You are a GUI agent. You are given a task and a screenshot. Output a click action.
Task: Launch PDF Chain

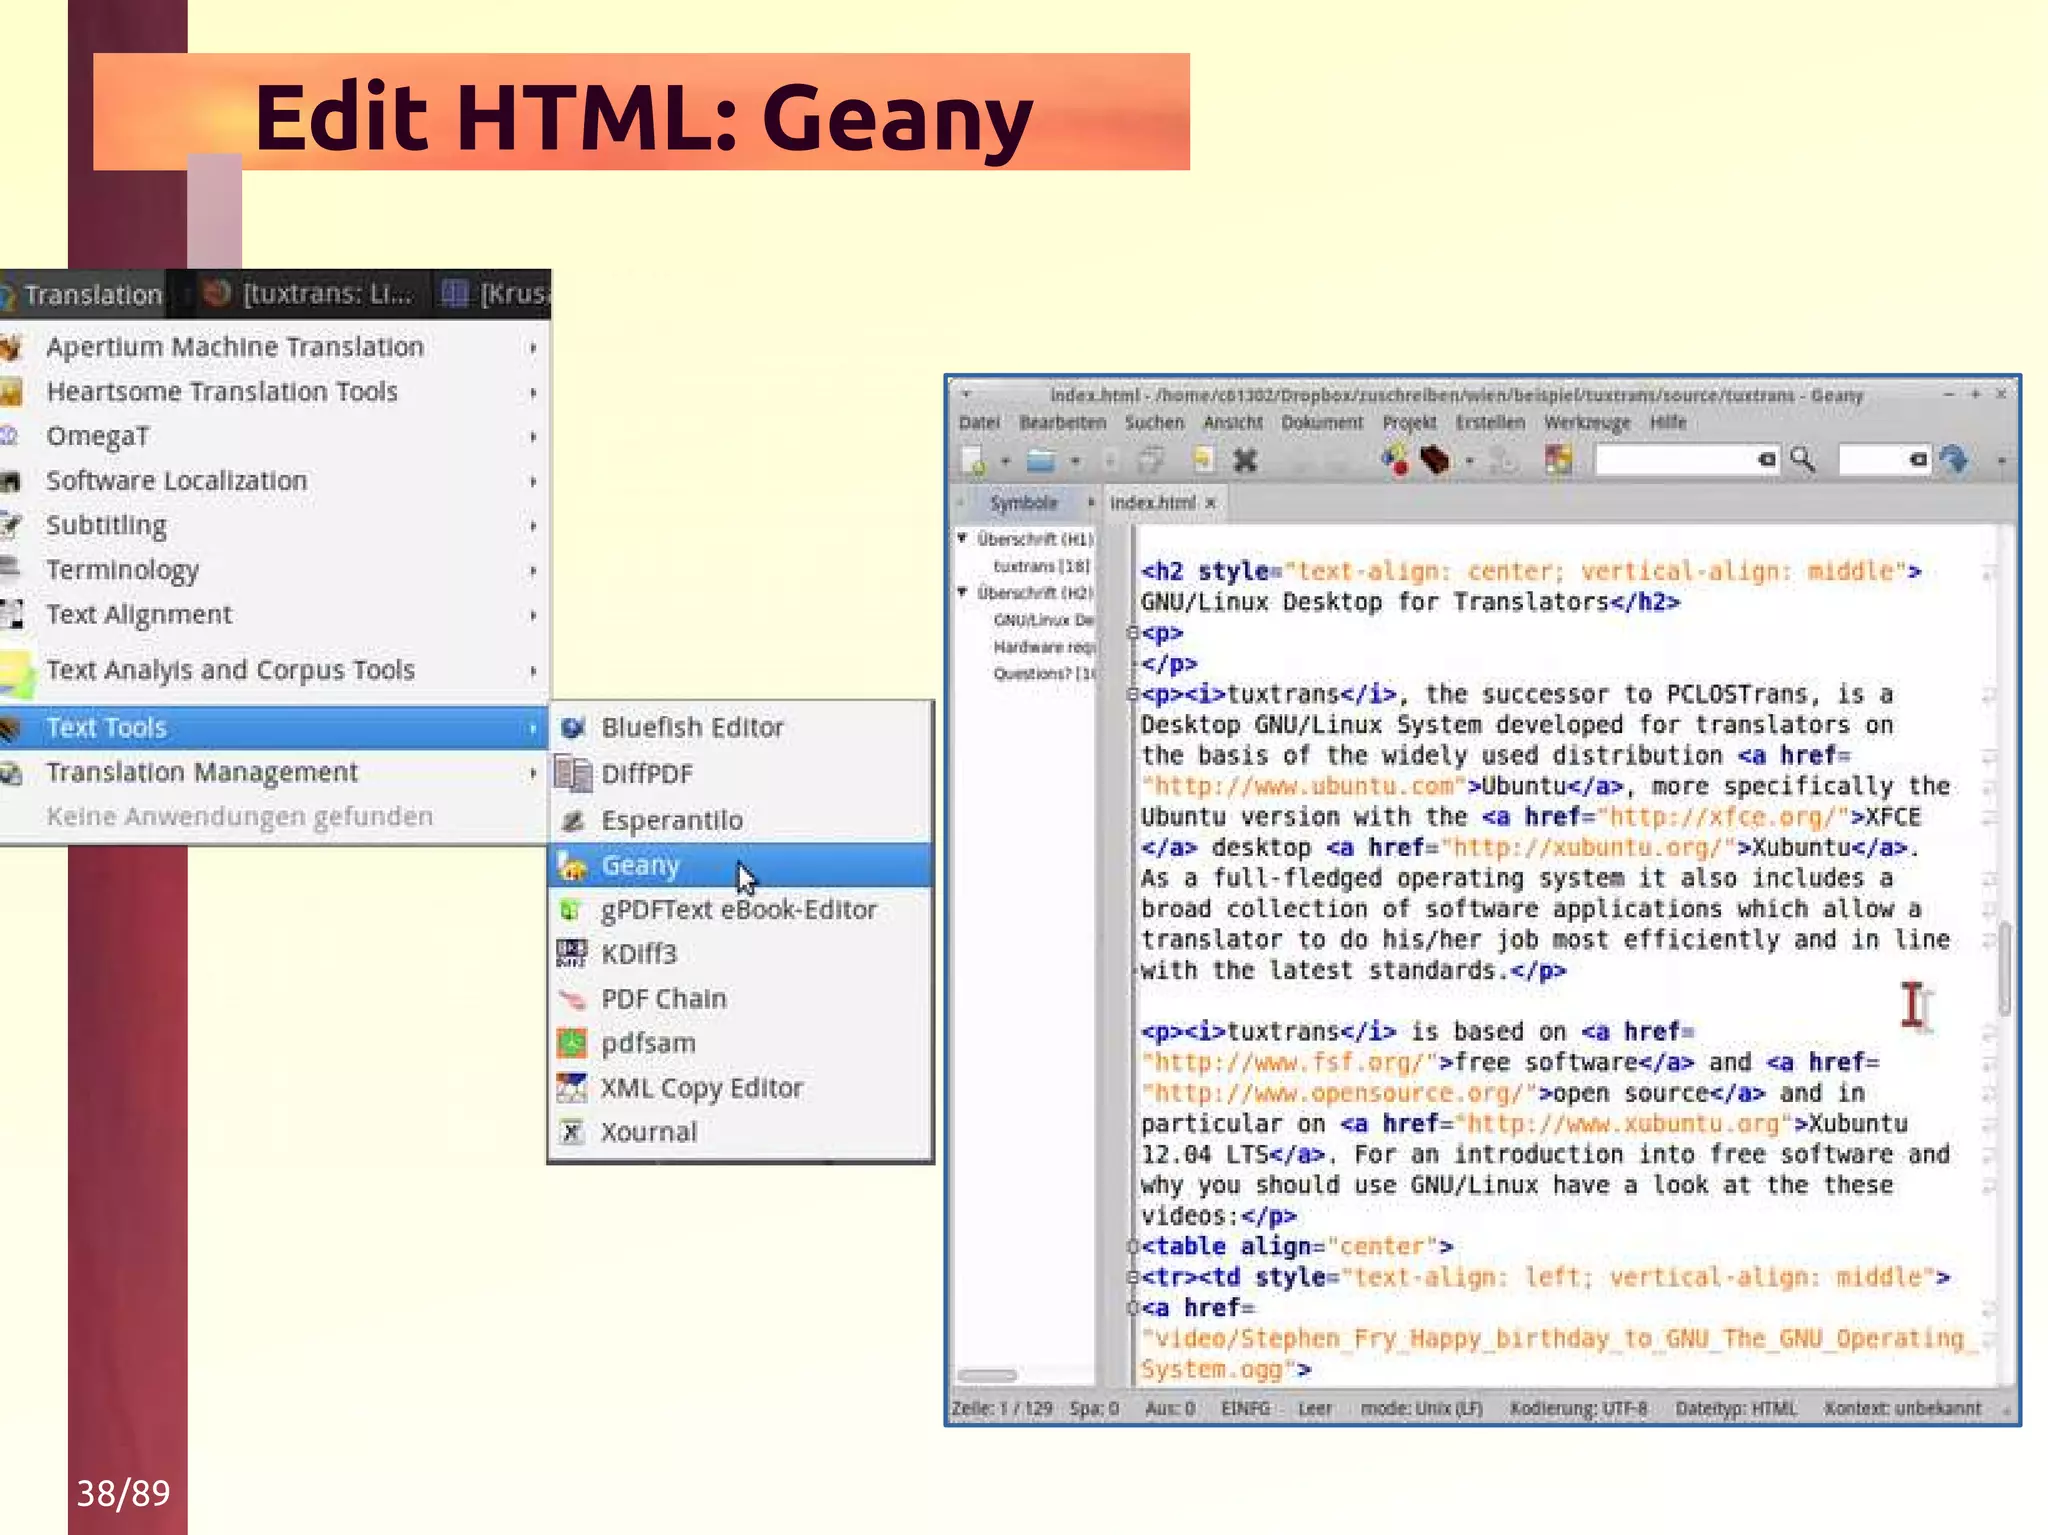click(741, 998)
